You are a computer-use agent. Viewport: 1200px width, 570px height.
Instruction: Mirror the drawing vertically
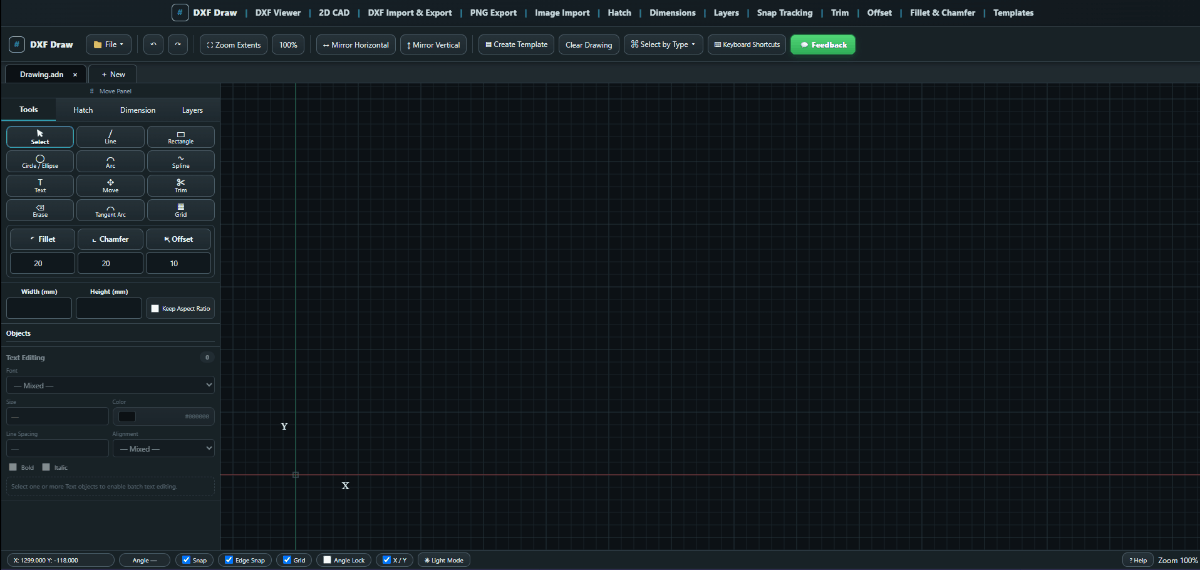click(x=433, y=45)
